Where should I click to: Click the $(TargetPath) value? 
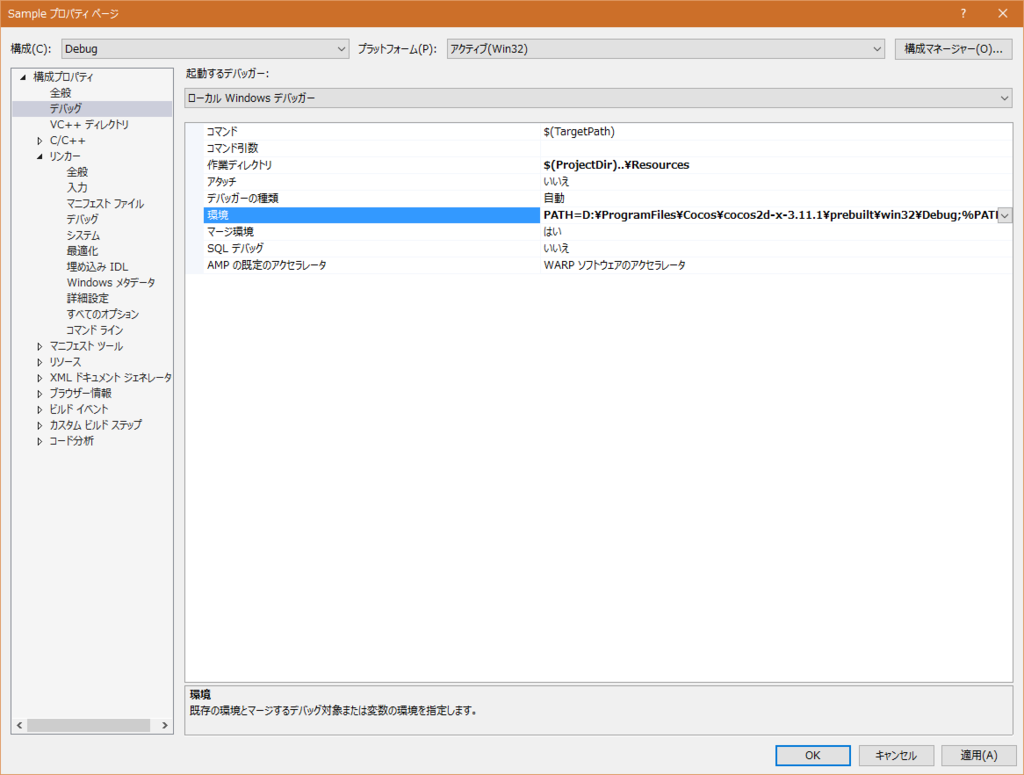tap(579, 131)
